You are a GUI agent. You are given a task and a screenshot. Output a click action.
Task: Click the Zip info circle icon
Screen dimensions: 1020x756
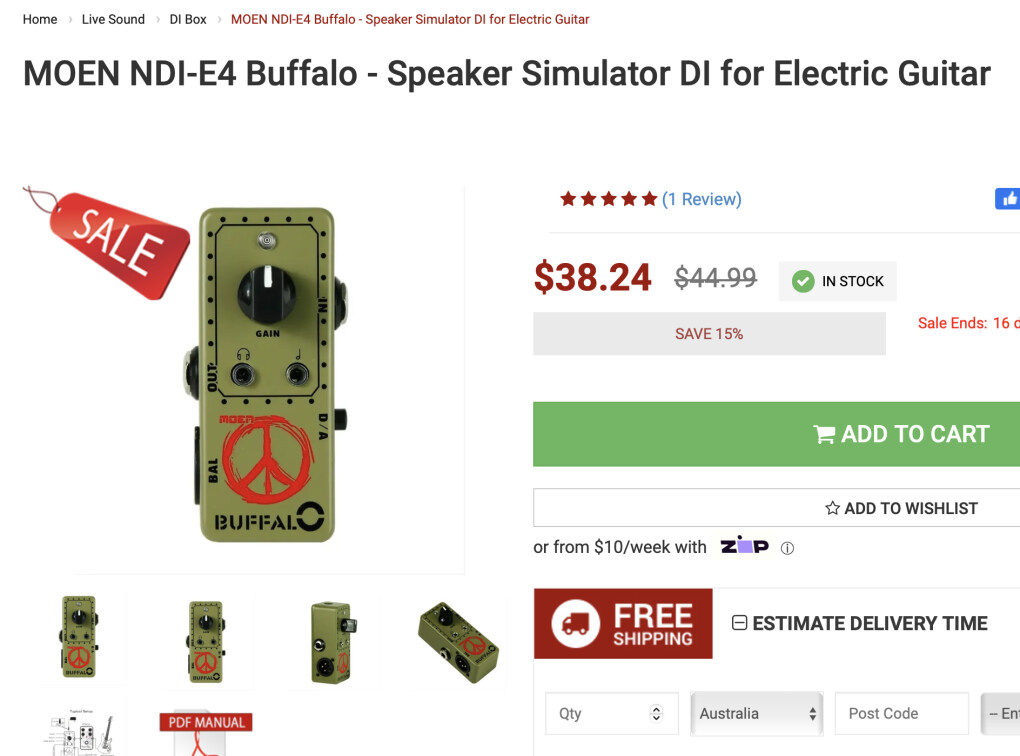(x=787, y=548)
